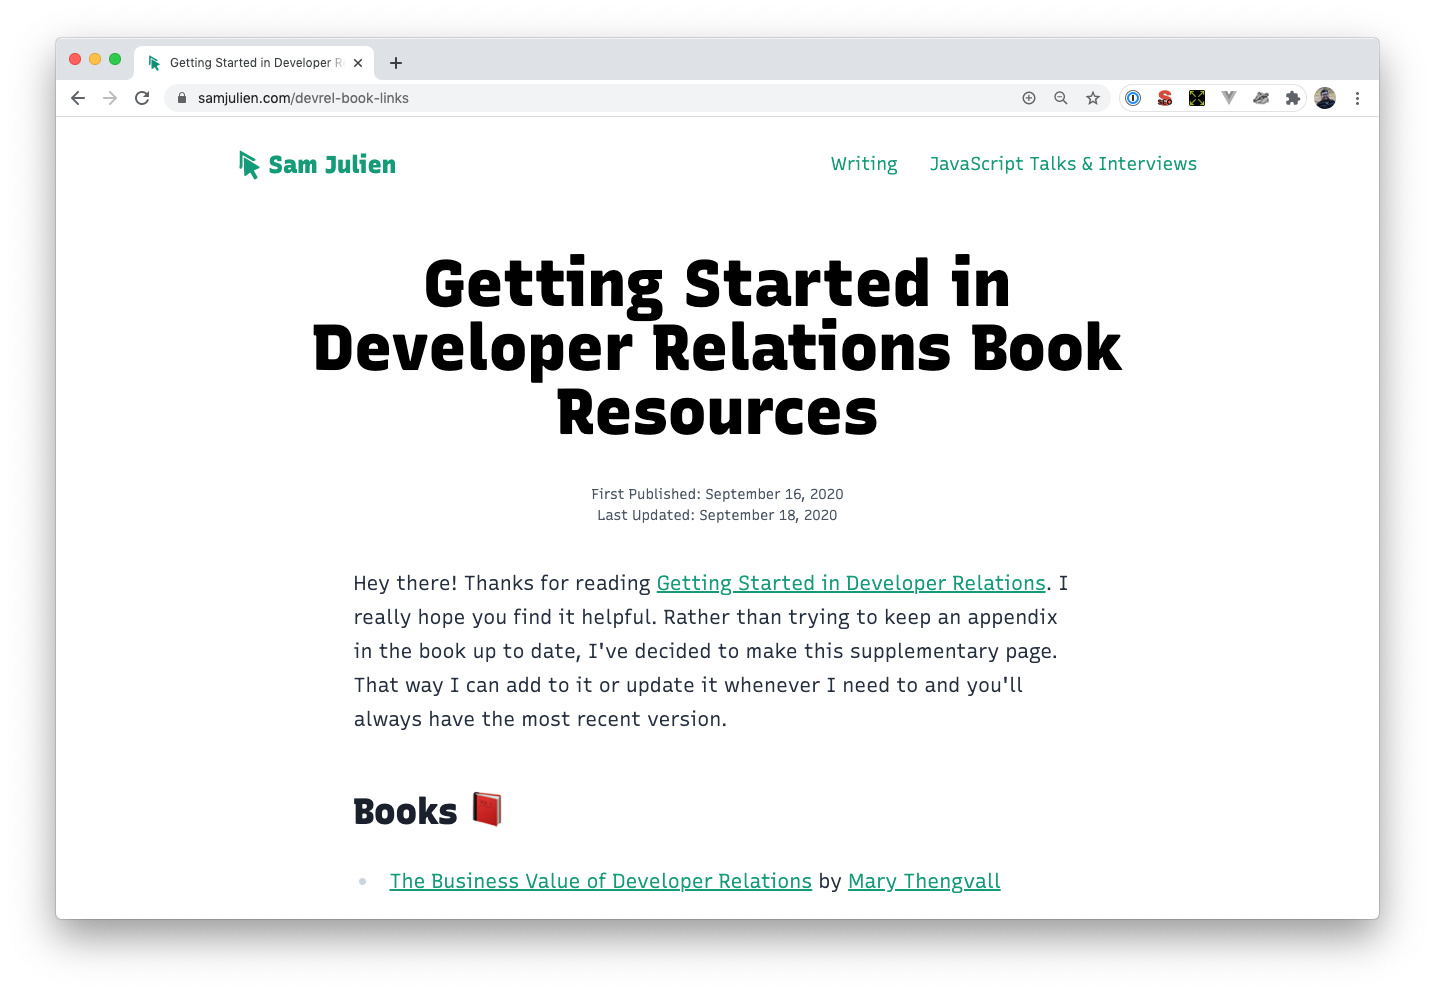The image size is (1435, 993).
Task: Reload the page with the refresh icon
Action: pyautogui.click(x=142, y=98)
